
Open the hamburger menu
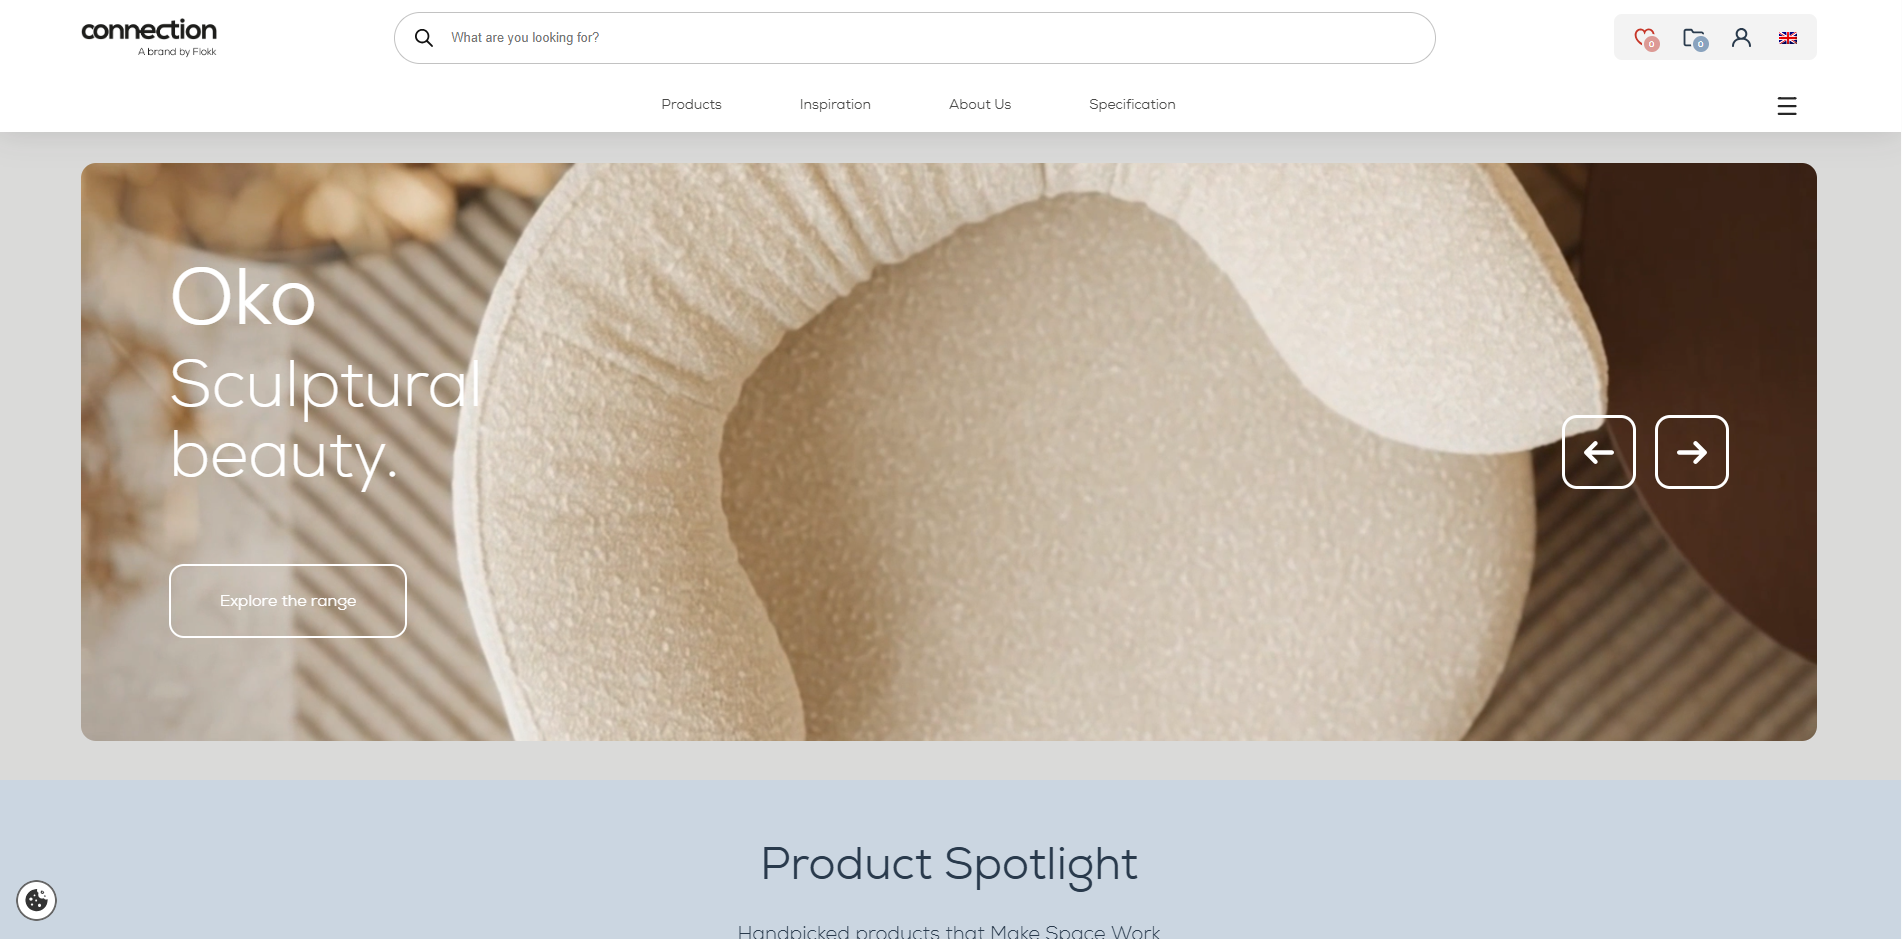(1787, 106)
